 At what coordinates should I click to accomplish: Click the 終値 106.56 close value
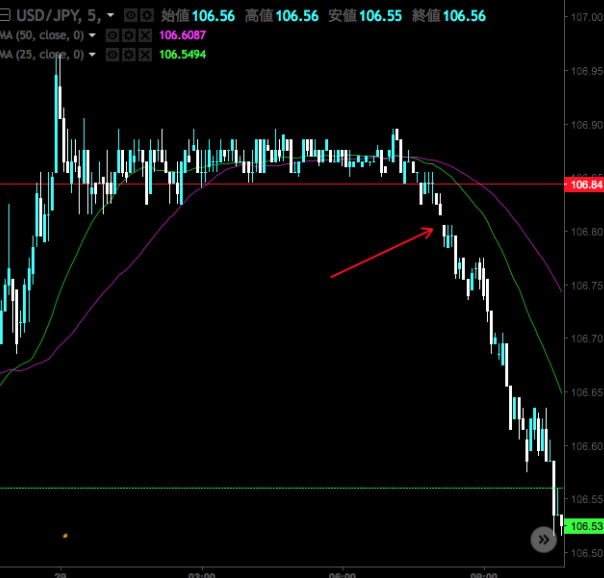click(449, 16)
